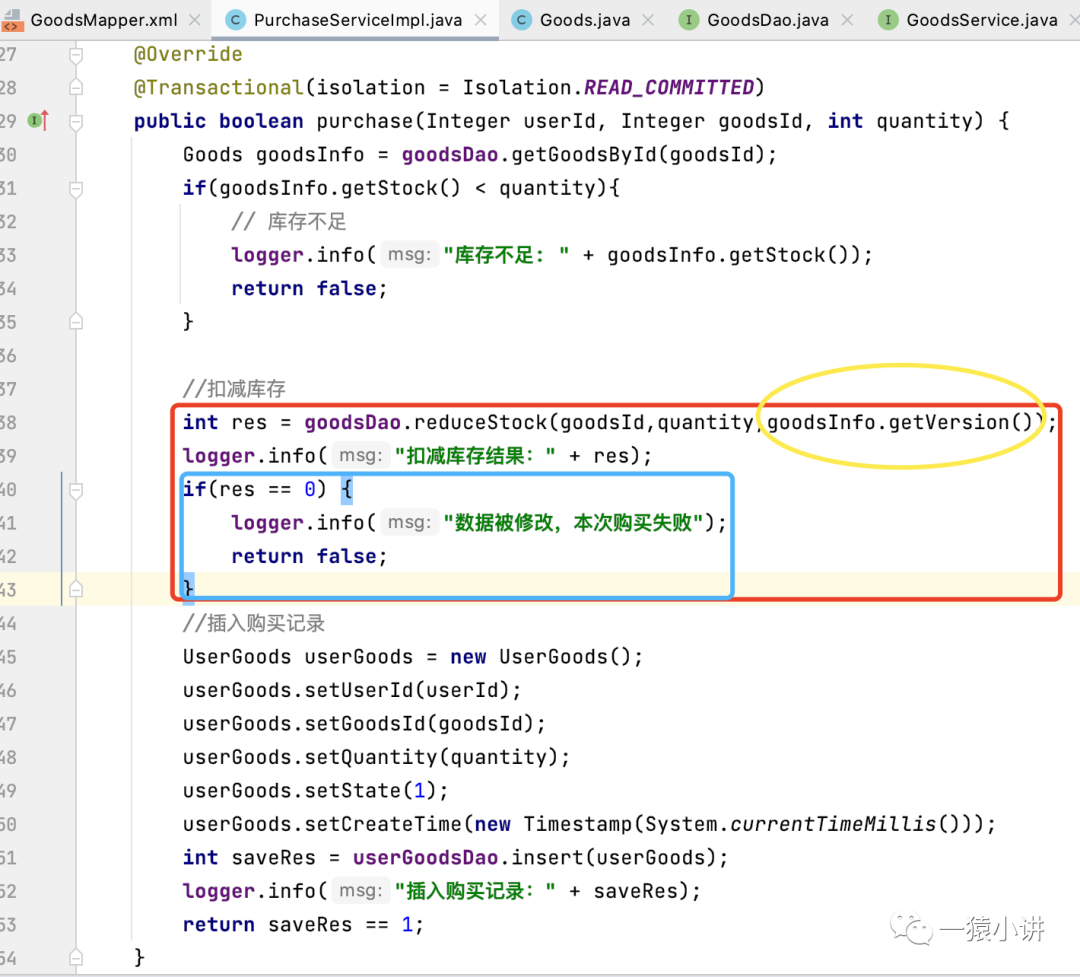Click on userGoods.setQuantity(quantity) line
The width and height of the screenshot is (1080, 977).
coord(376,757)
